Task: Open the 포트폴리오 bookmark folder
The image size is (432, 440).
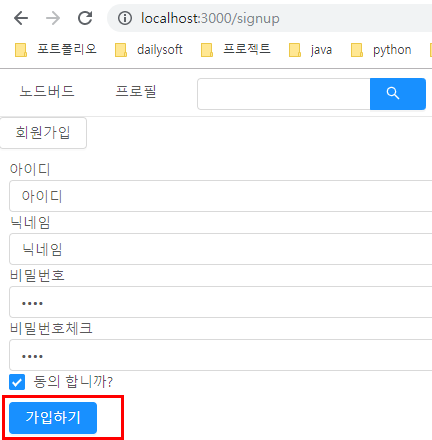Action: pyautogui.click(x=56, y=50)
